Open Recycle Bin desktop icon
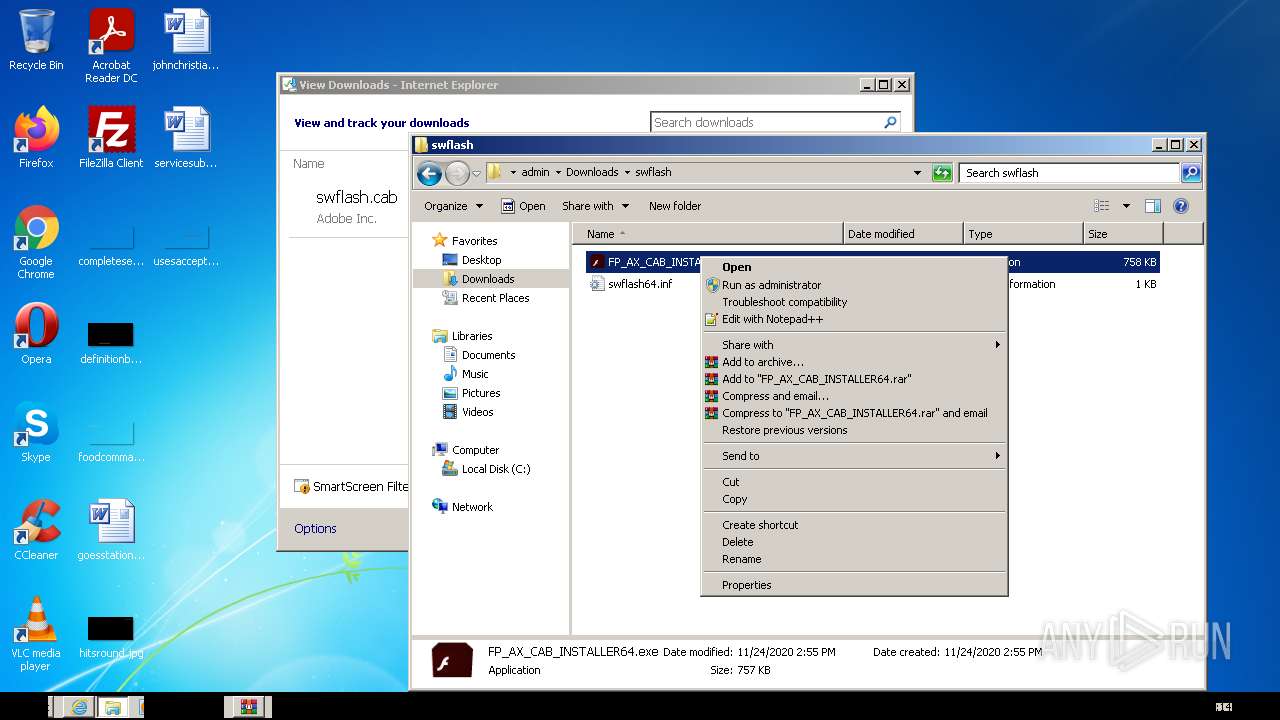1280x720 pixels. click(36, 40)
